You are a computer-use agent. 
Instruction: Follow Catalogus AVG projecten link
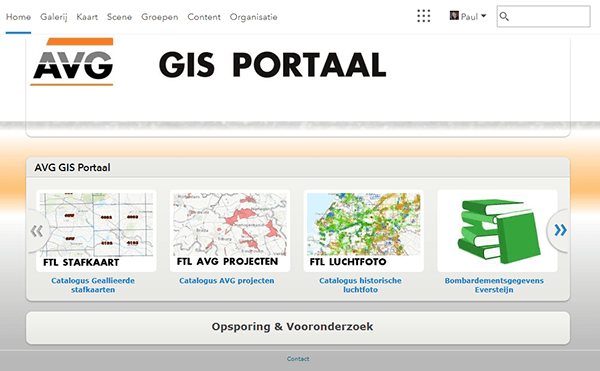coord(227,281)
